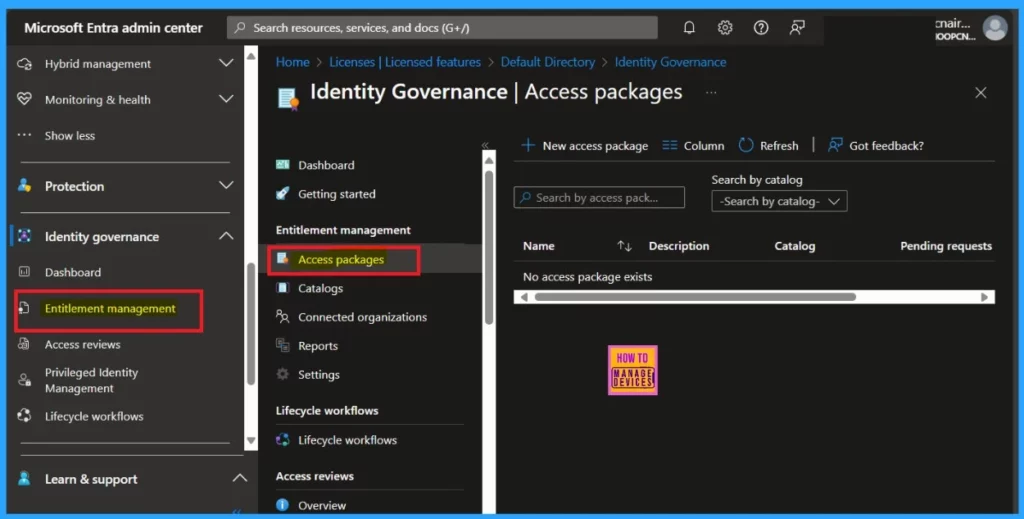The width and height of the screenshot is (1024, 519).
Task: Click the top bar feedback person icon
Action: point(797,27)
